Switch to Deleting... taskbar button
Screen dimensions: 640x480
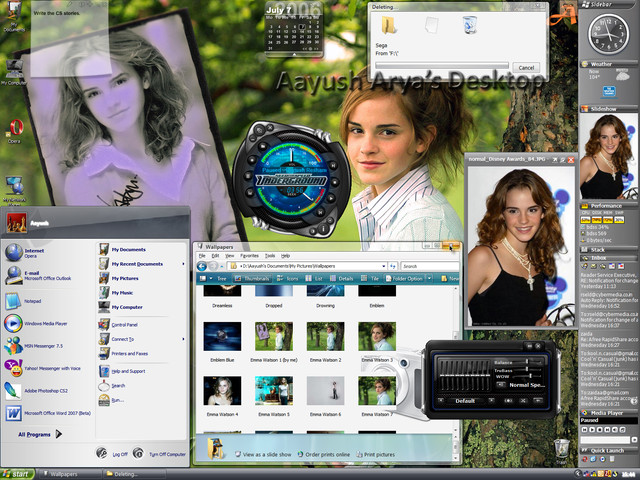pyautogui.click(x=134, y=474)
